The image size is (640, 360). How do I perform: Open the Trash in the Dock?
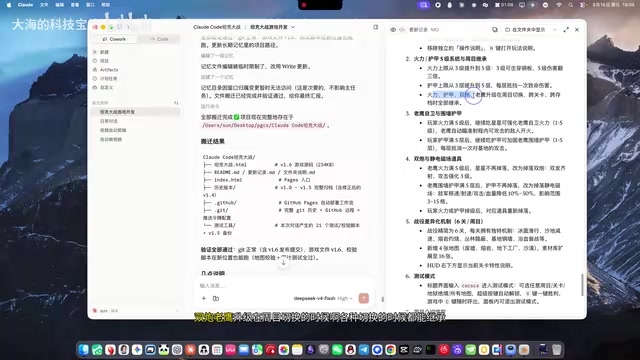pyautogui.click(x=557, y=350)
